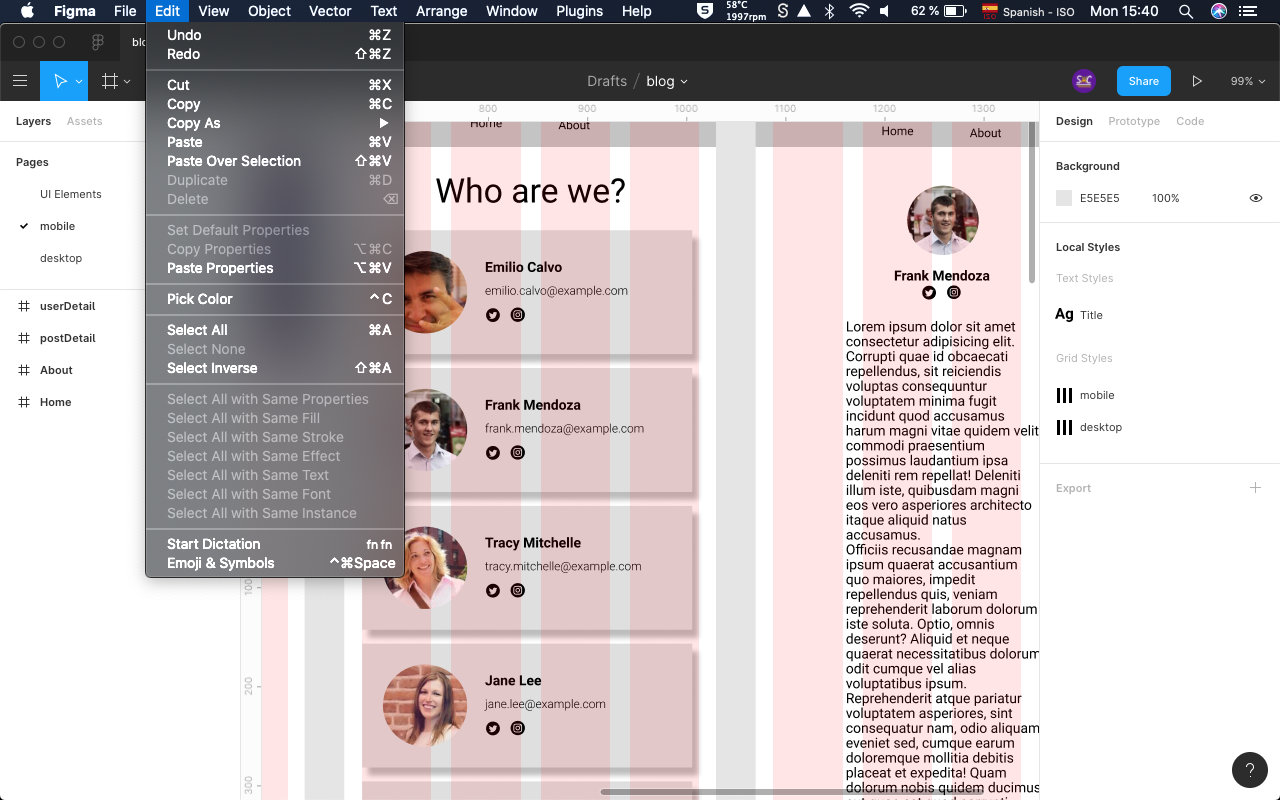Choose Redo from the Edit menu
1280x800 pixels.
275,54
